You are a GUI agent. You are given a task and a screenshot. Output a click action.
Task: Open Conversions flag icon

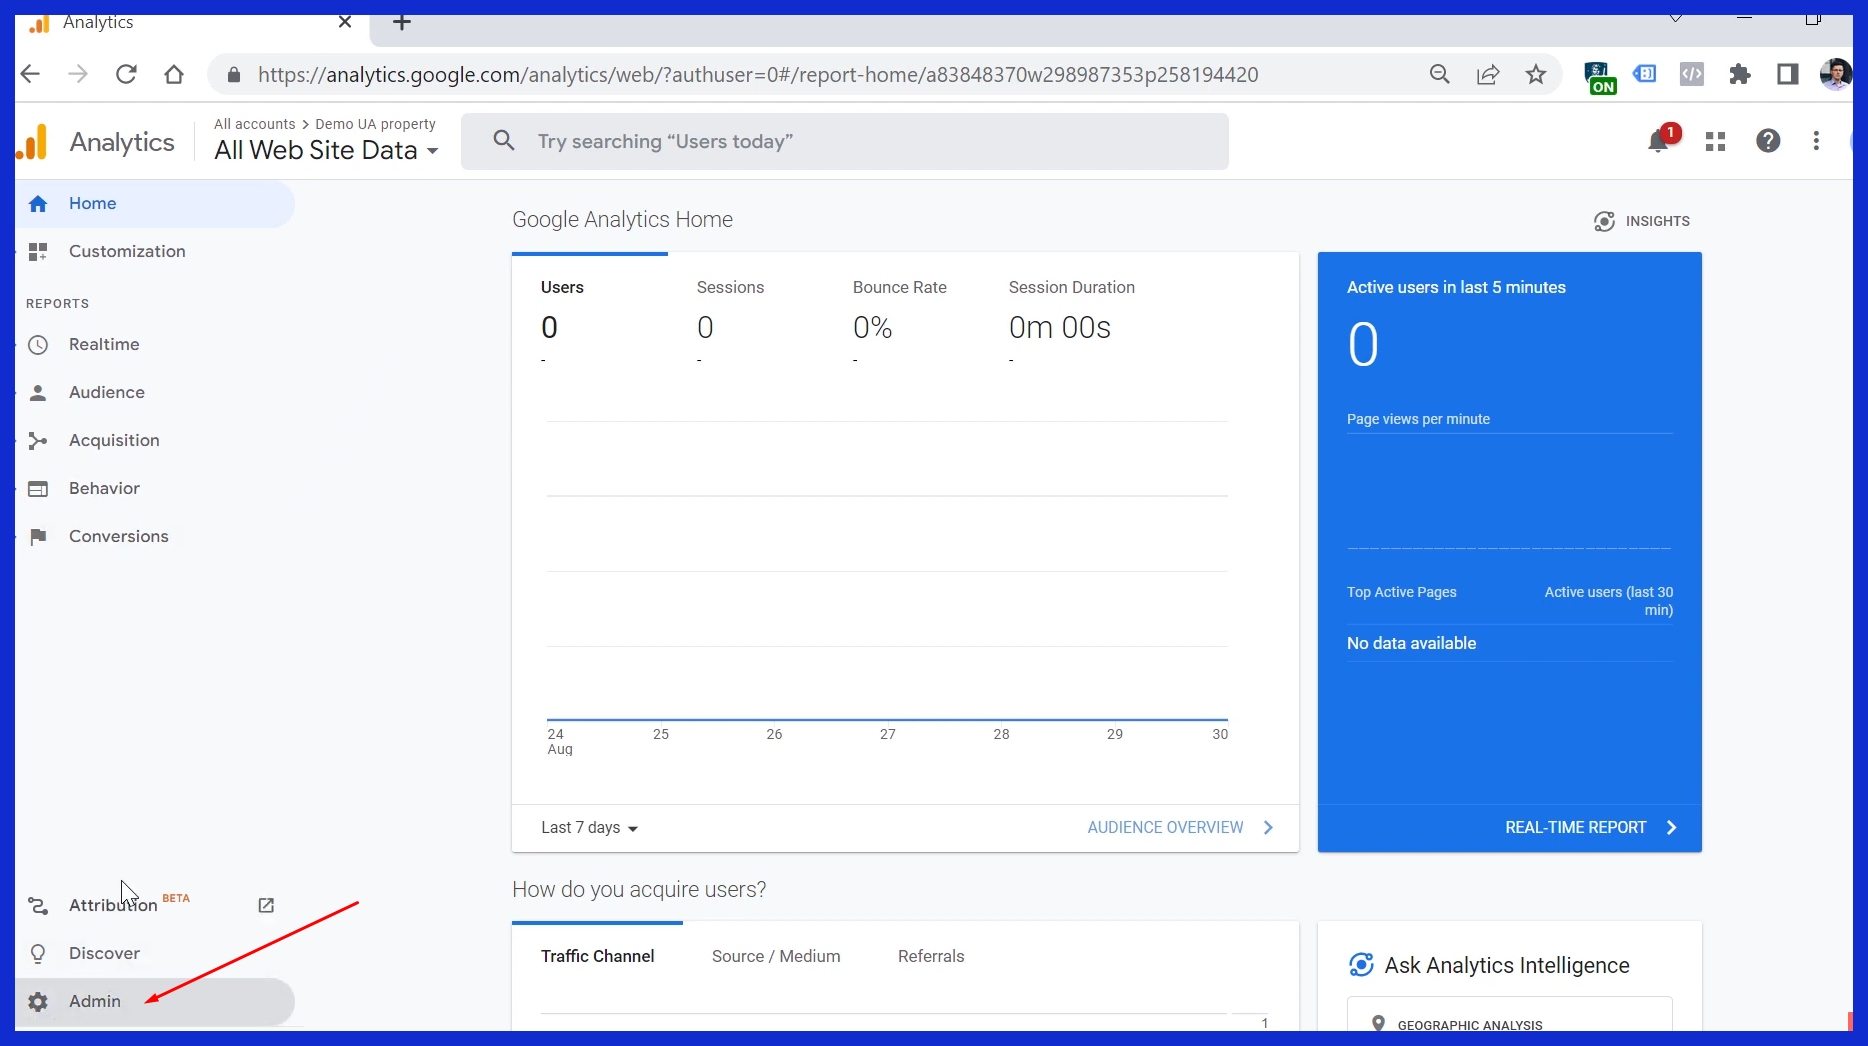coord(38,537)
